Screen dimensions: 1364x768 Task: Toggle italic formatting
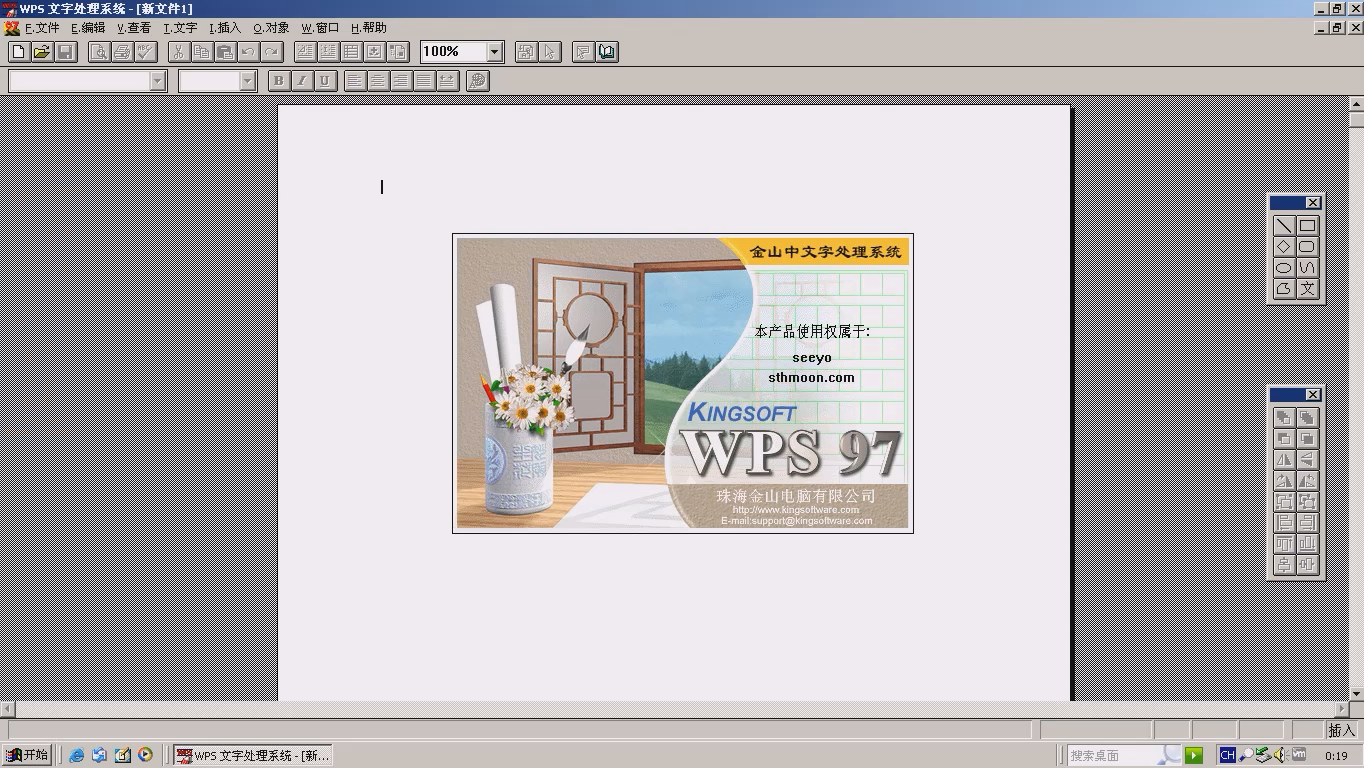pyautogui.click(x=302, y=81)
